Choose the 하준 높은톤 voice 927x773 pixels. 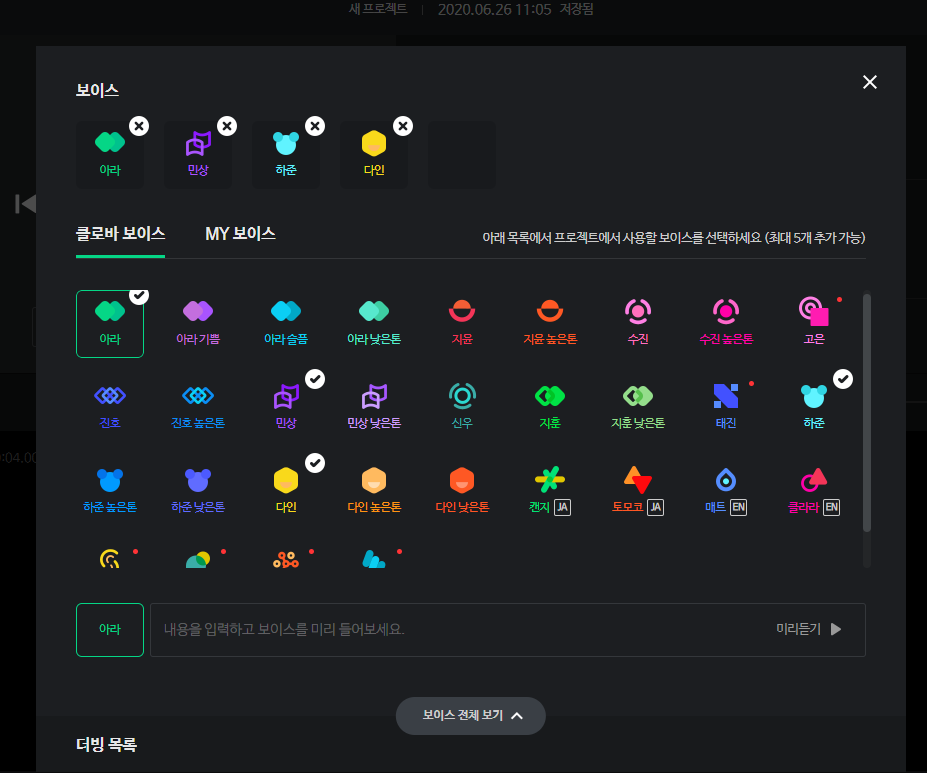pyautogui.click(x=110, y=491)
